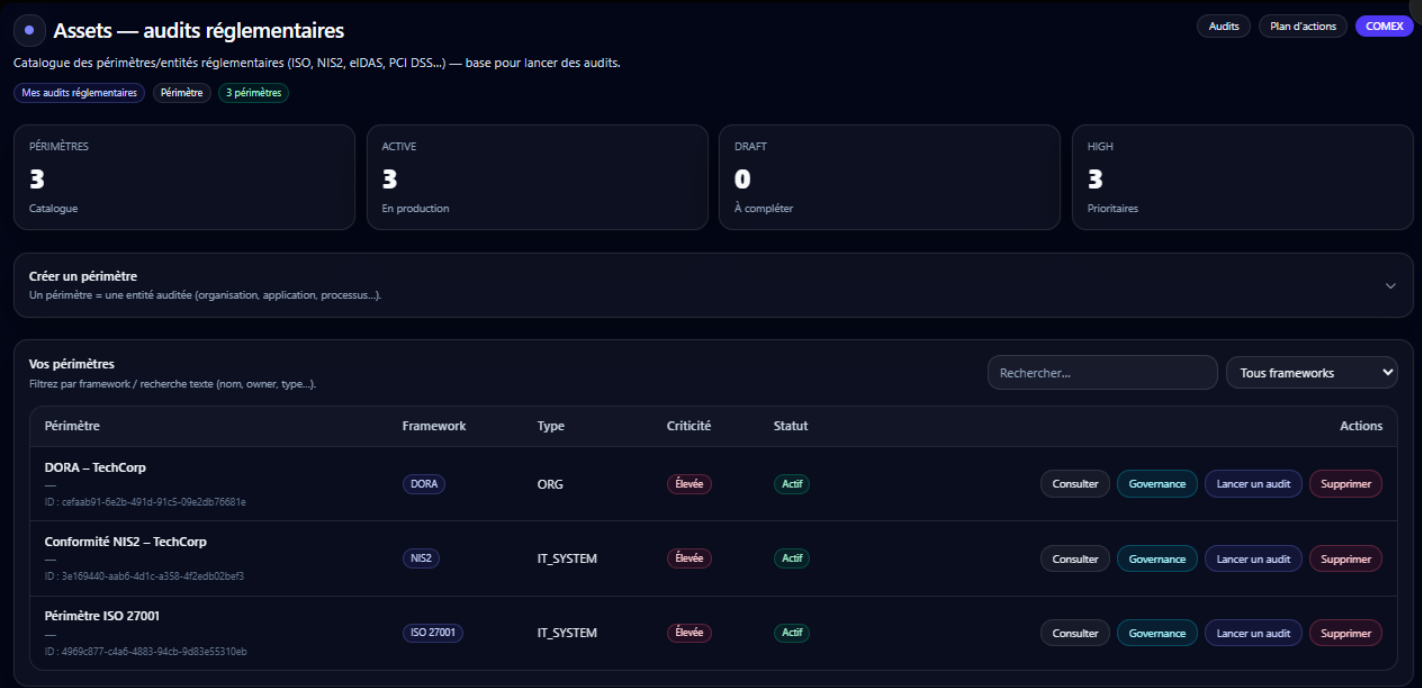
Task: Switch to the COMEX view
Action: coord(1384,27)
